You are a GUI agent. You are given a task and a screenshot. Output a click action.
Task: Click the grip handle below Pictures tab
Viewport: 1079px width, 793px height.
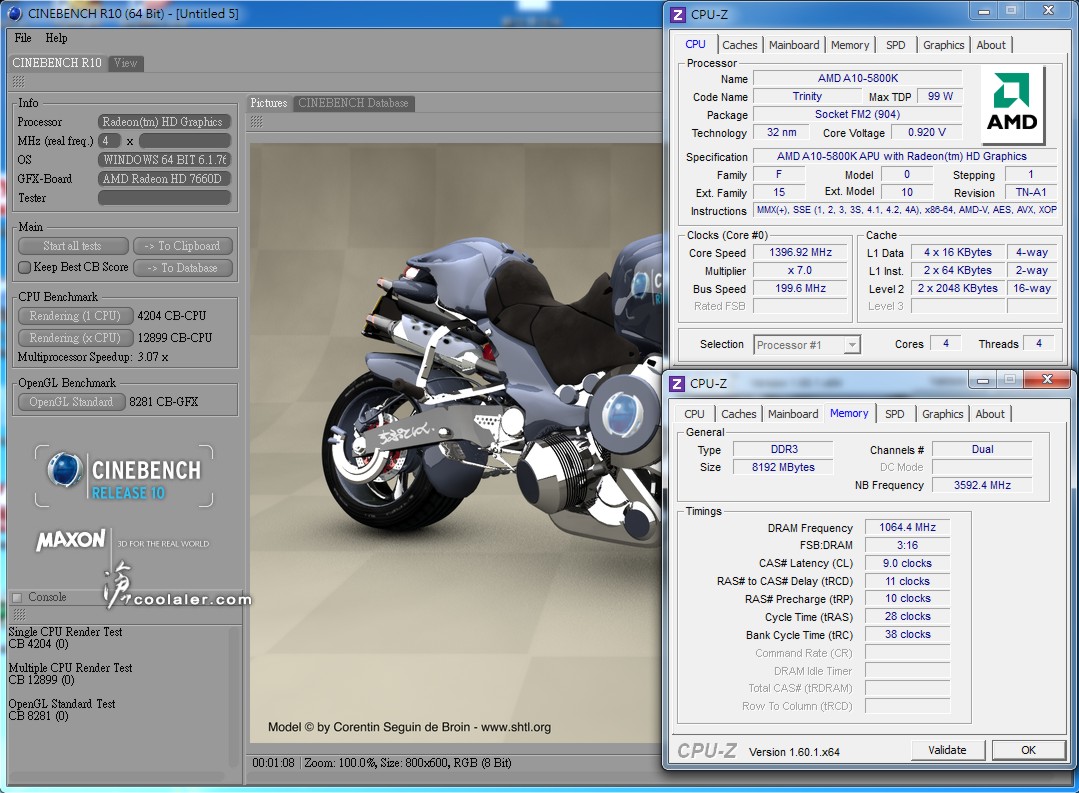(x=256, y=121)
